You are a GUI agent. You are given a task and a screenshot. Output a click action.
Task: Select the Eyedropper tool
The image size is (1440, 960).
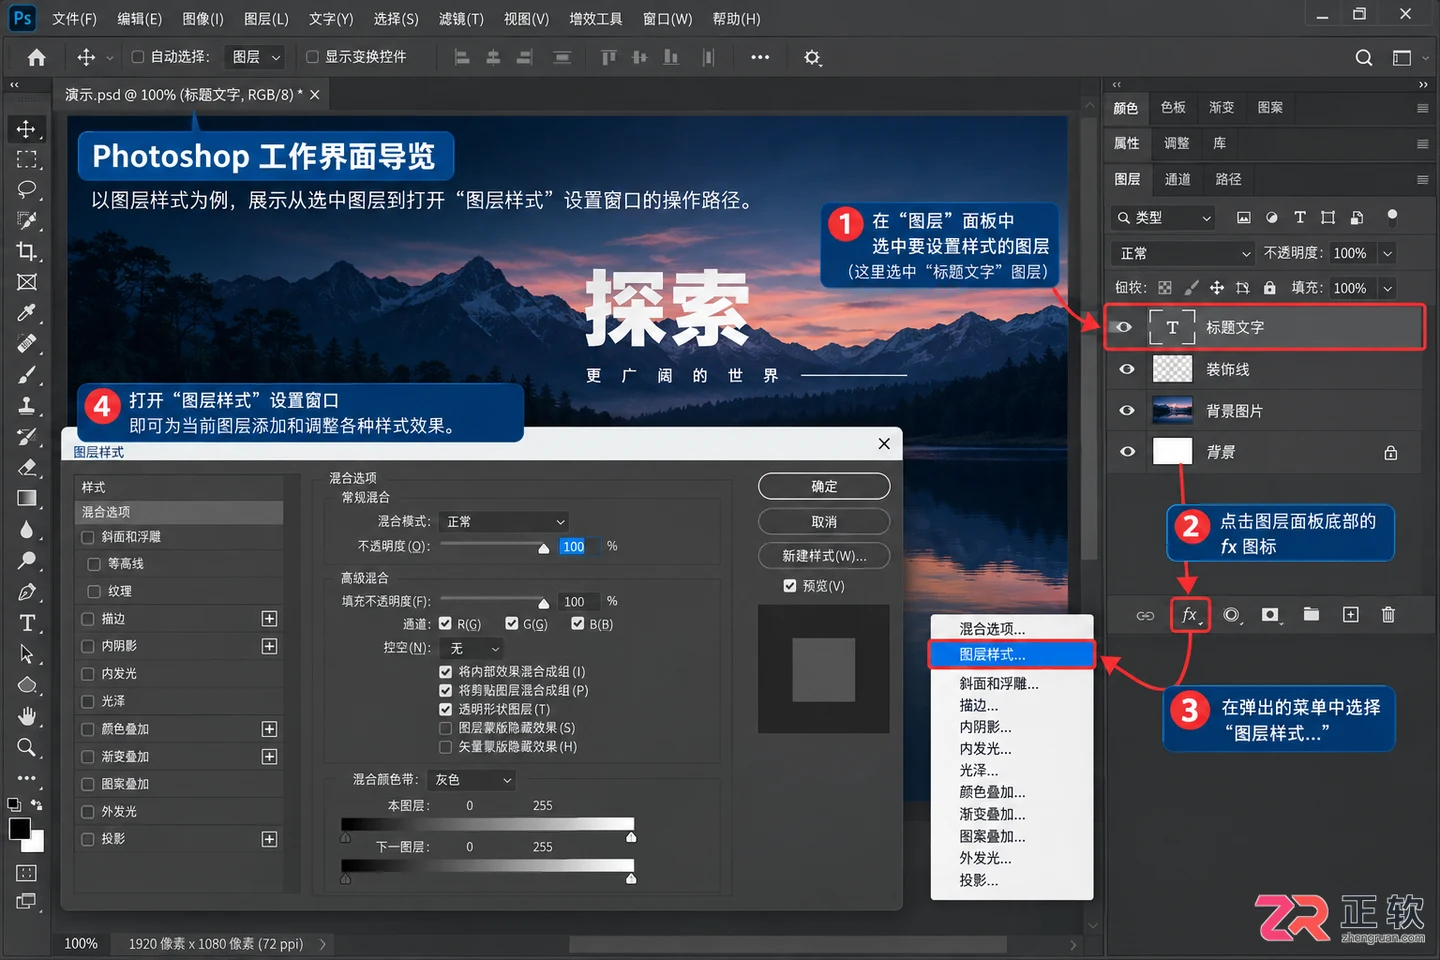point(26,313)
